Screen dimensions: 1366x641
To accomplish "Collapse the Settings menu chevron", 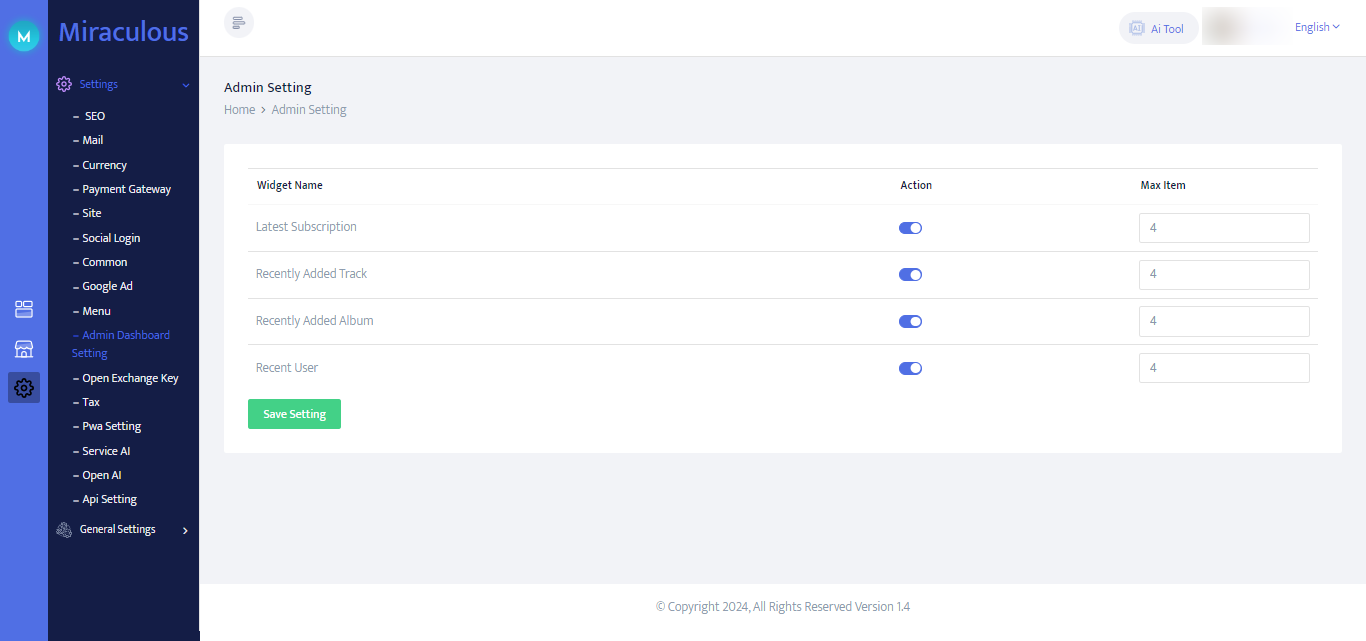I will coord(186,85).
